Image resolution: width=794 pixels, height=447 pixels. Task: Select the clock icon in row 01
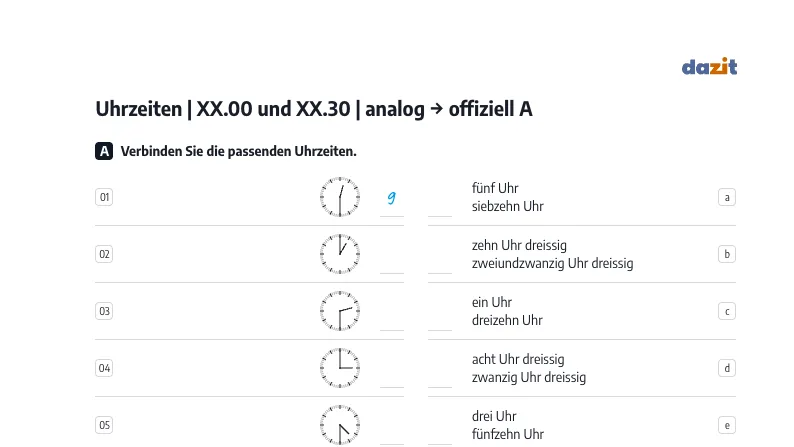coord(340,197)
